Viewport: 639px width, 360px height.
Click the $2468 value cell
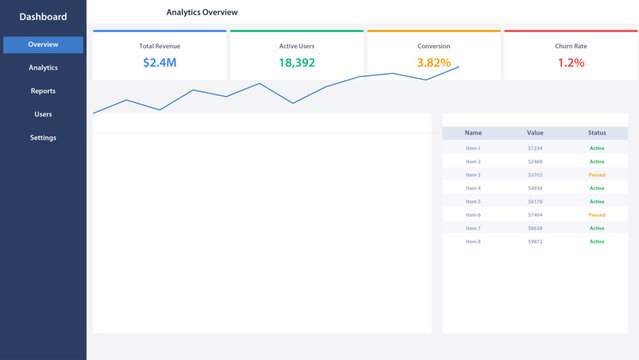[535, 162]
